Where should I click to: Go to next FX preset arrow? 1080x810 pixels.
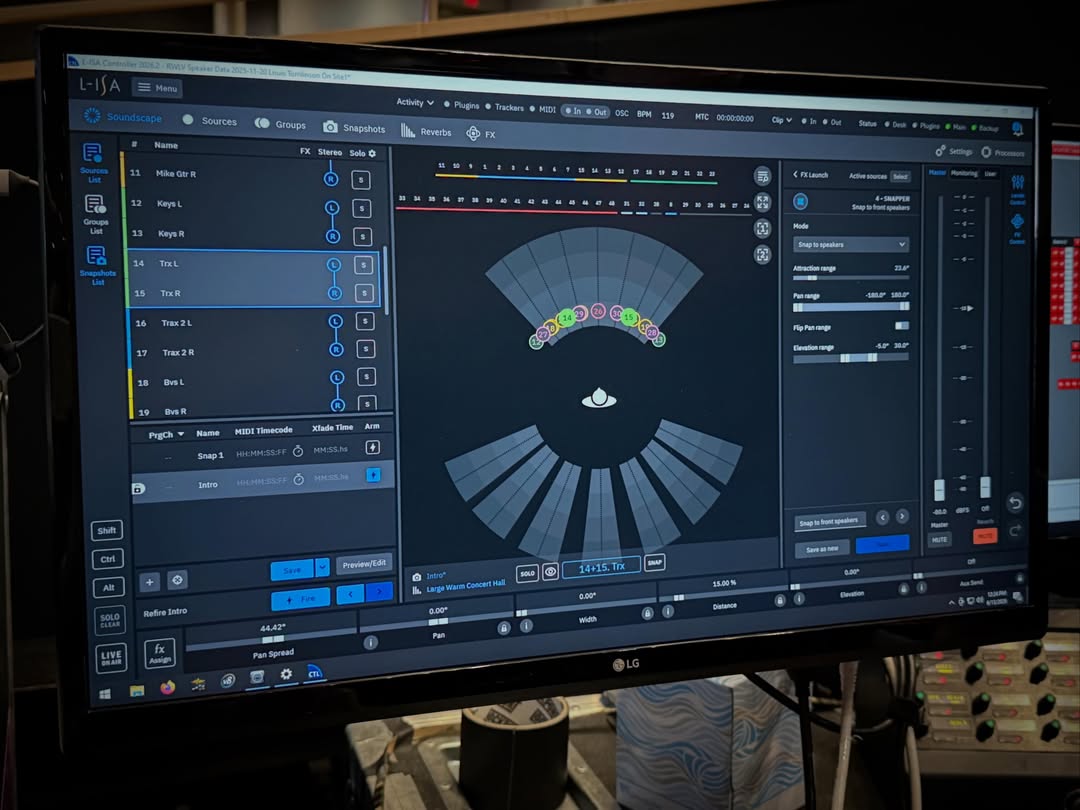pos(902,516)
